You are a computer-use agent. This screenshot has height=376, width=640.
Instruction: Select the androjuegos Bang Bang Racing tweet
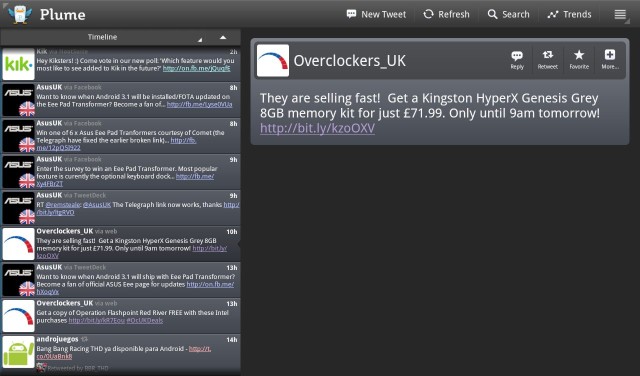[121, 352]
